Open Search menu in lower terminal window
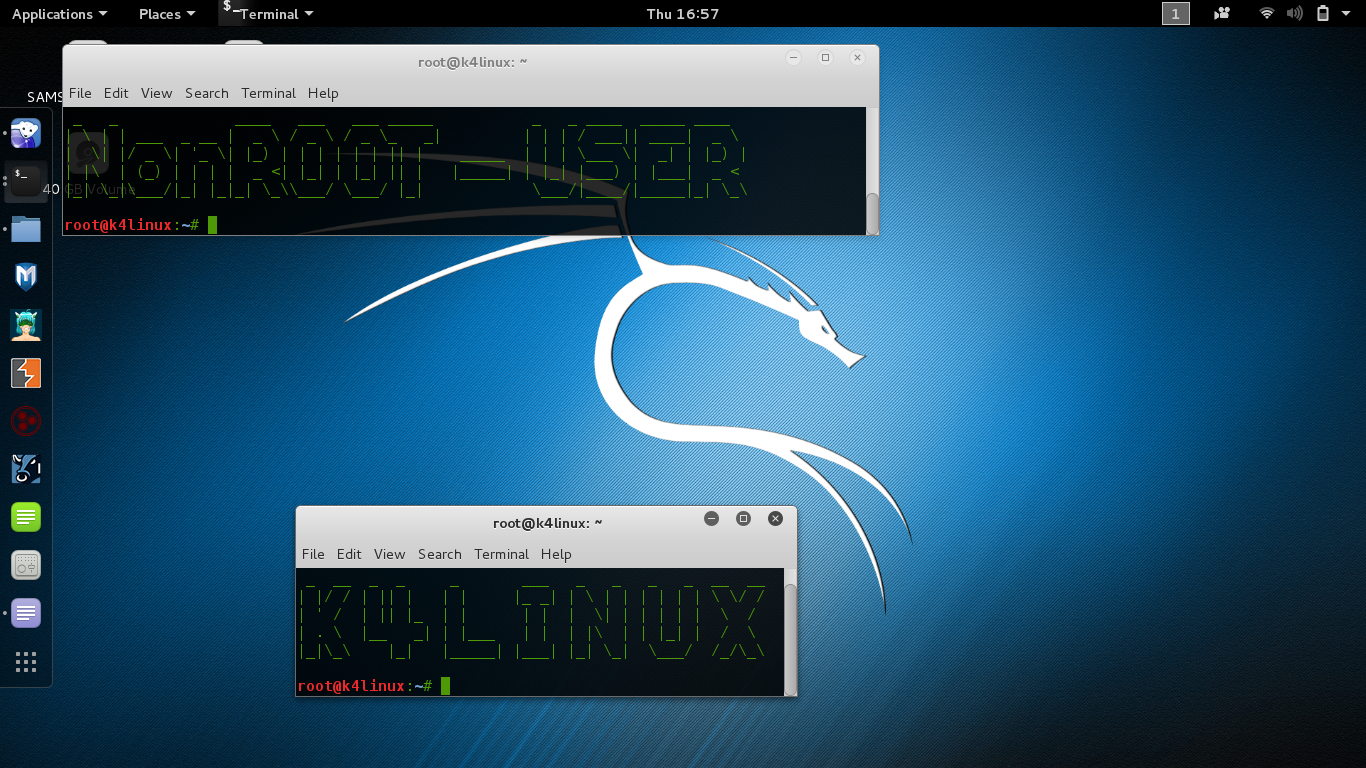Image resolution: width=1366 pixels, height=768 pixels. (x=440, y=554)
